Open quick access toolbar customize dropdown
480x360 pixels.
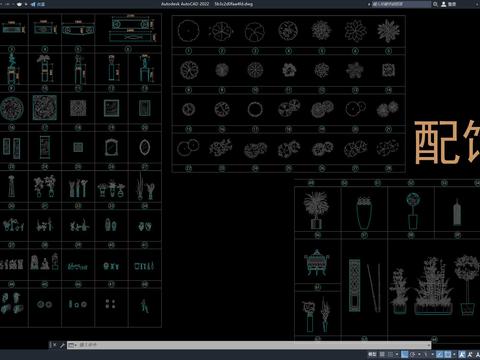(x=26, y=4)
